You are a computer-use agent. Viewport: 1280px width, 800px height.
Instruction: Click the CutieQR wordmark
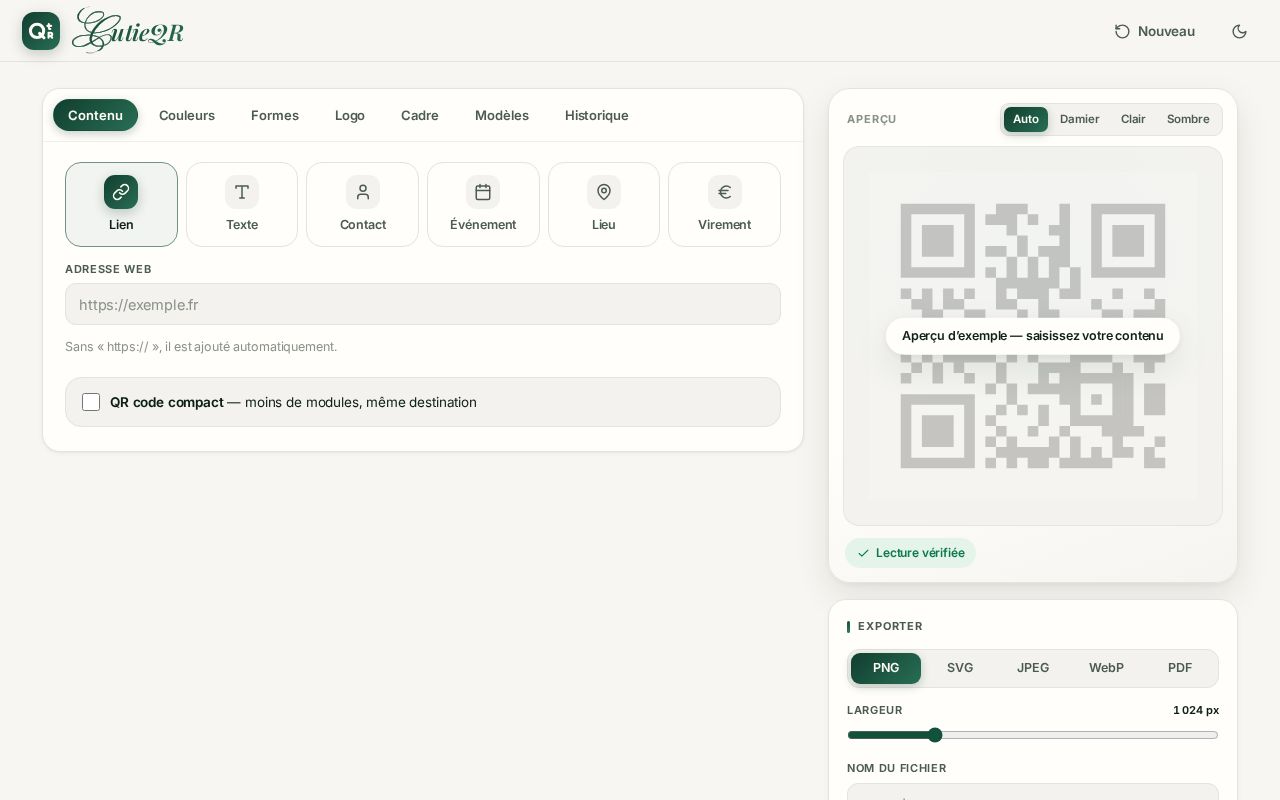click(x=128, y=31)
